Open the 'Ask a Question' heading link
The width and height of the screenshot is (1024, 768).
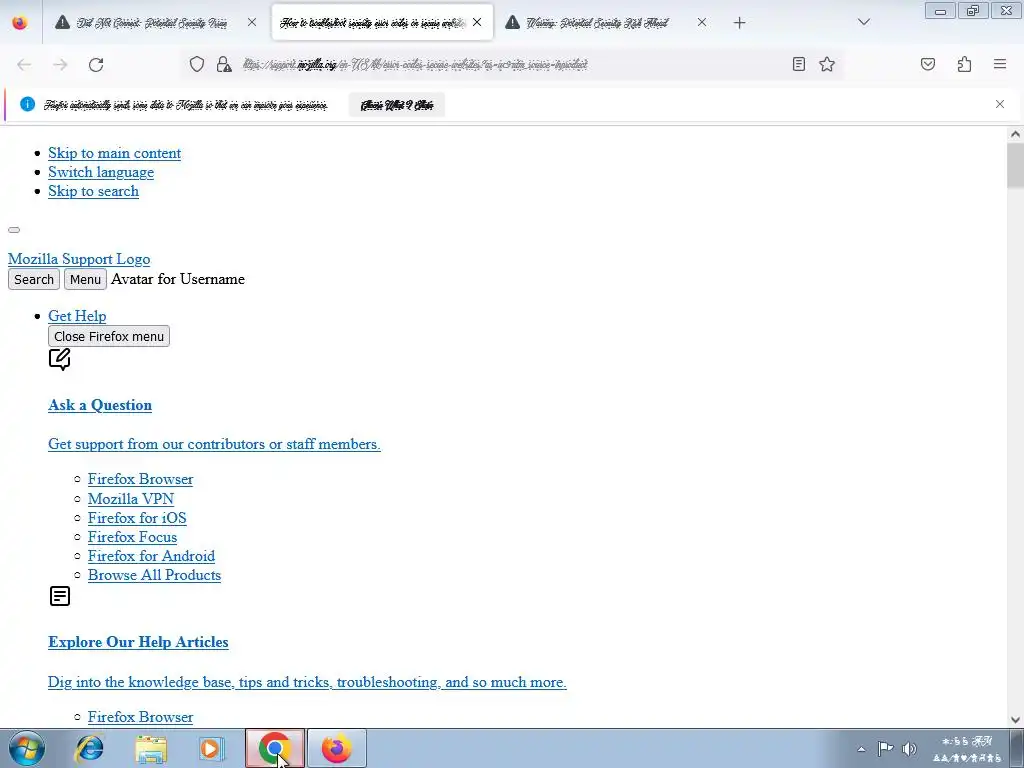(100, 405)
